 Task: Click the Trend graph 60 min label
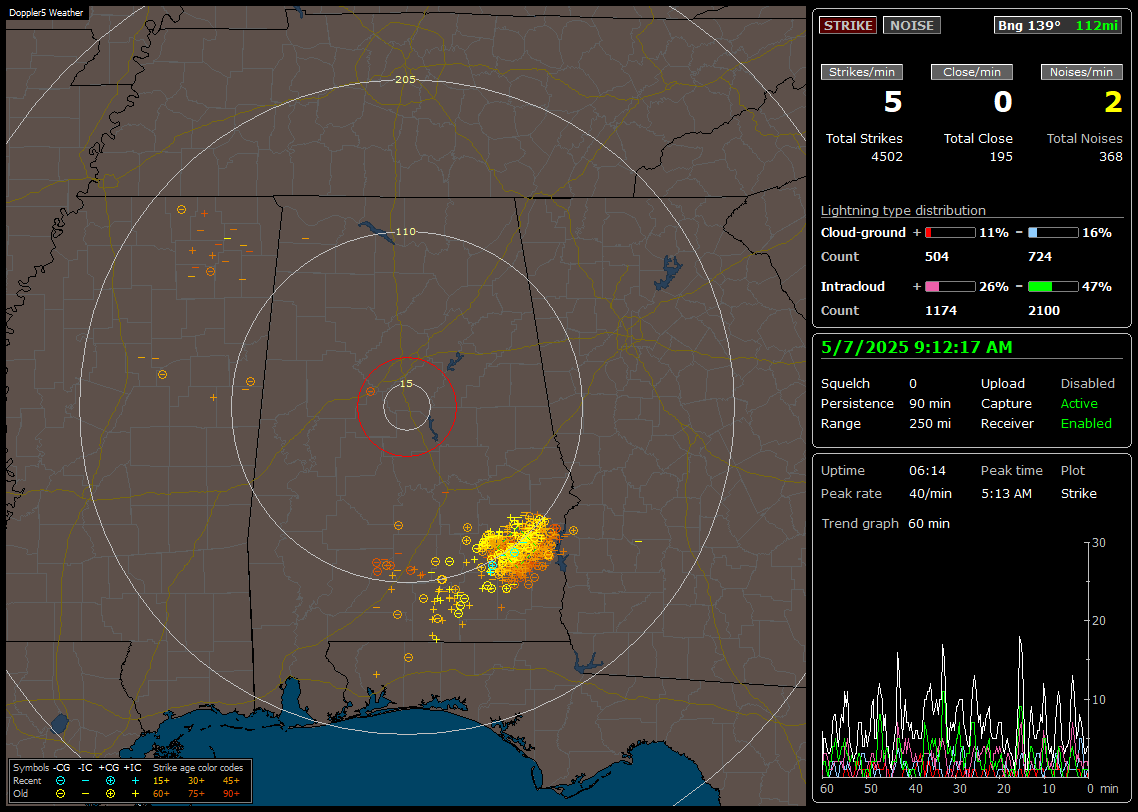pos(885,524)
